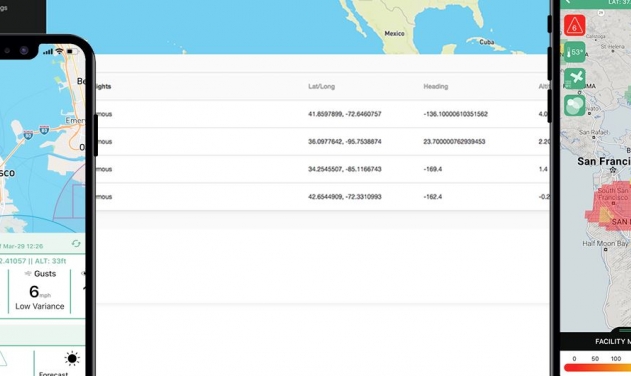631x376 pixels.
Task: Tap the San Francisco label on right map
Action: [604, 161]
